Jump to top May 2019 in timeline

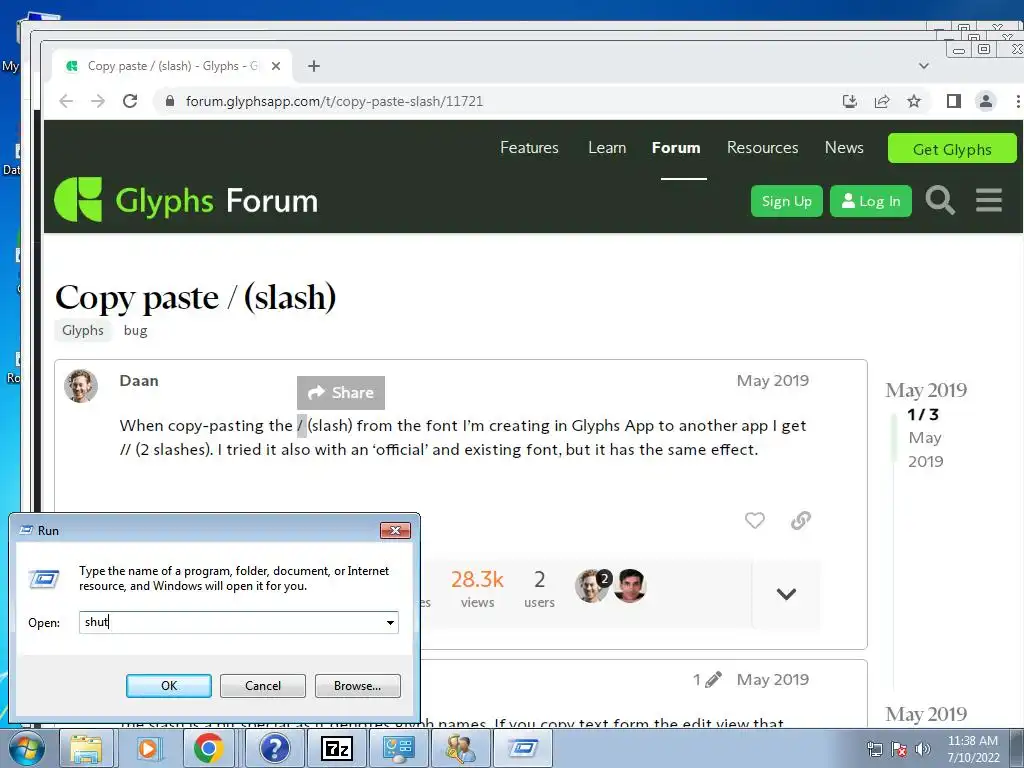tap(925, 390)
